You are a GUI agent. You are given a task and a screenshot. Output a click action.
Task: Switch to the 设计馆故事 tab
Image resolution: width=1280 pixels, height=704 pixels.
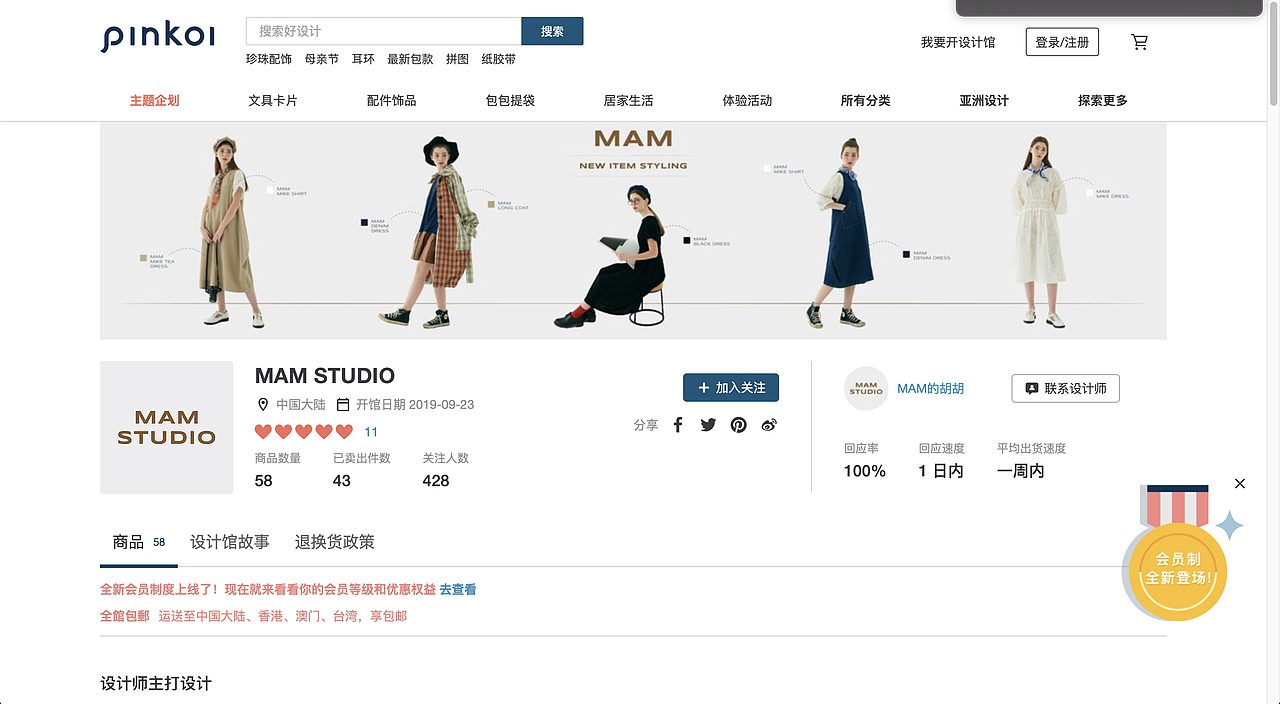pos(228,541)
